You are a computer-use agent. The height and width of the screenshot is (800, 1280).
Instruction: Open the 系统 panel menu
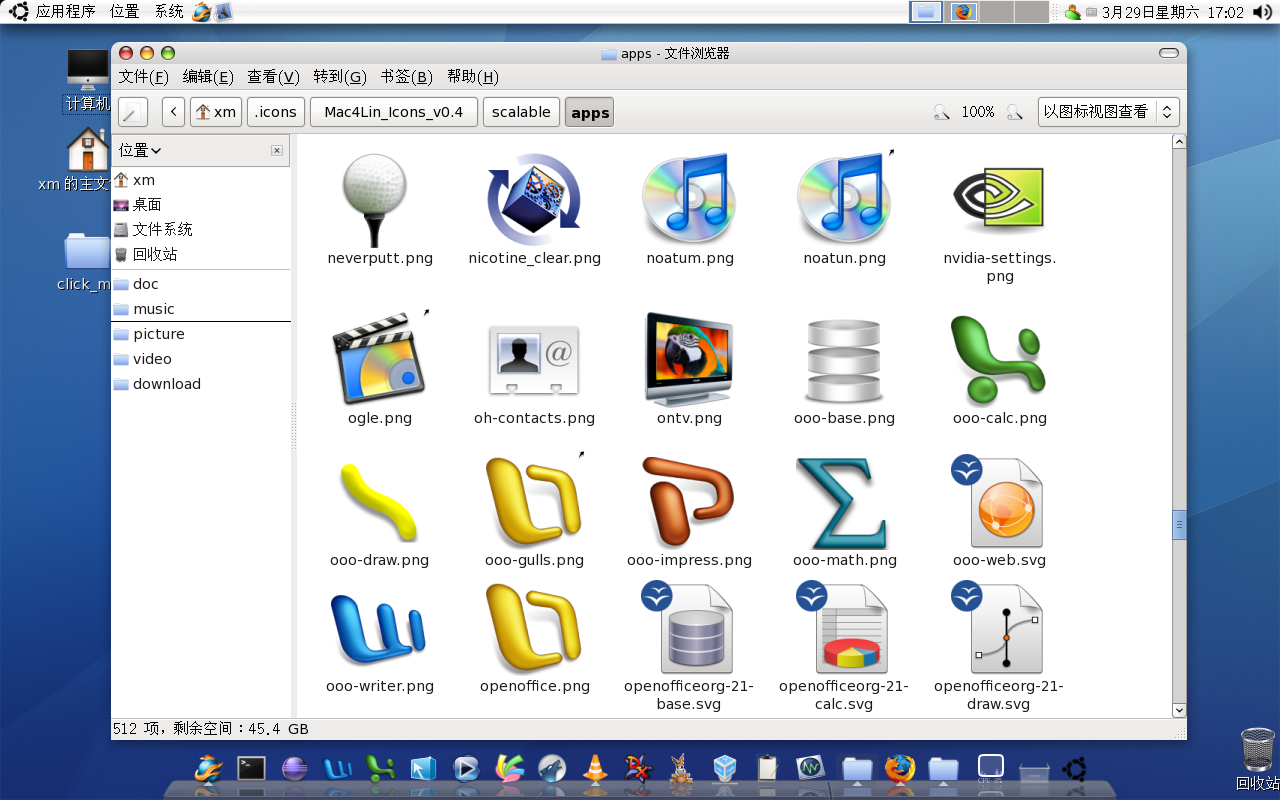click(169, 12)
